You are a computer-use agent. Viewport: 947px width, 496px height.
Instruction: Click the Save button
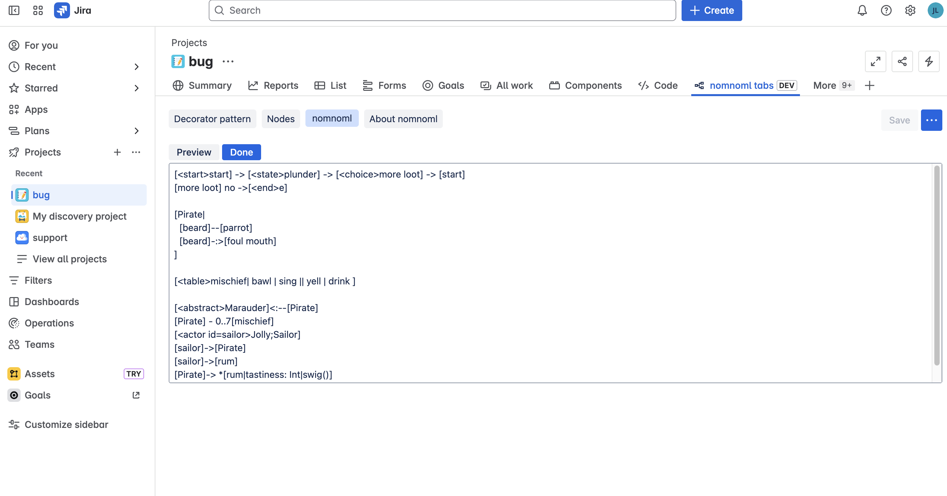click(x=899, y=120)
